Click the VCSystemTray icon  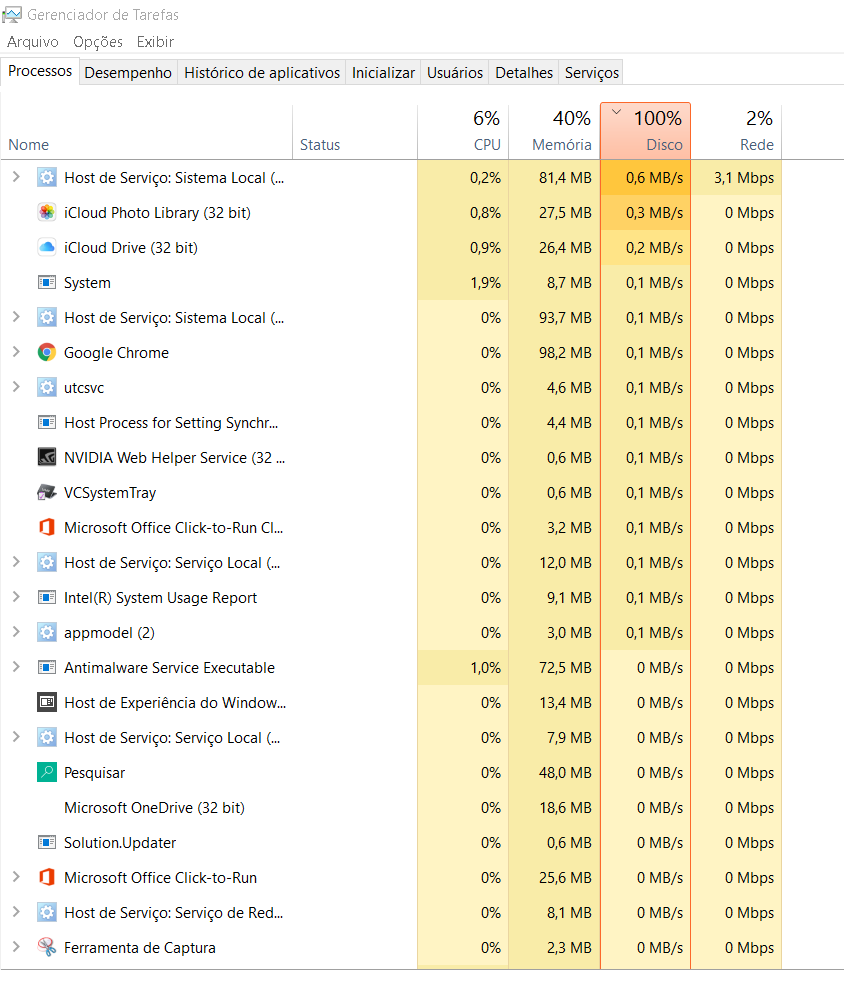(47, 492)
